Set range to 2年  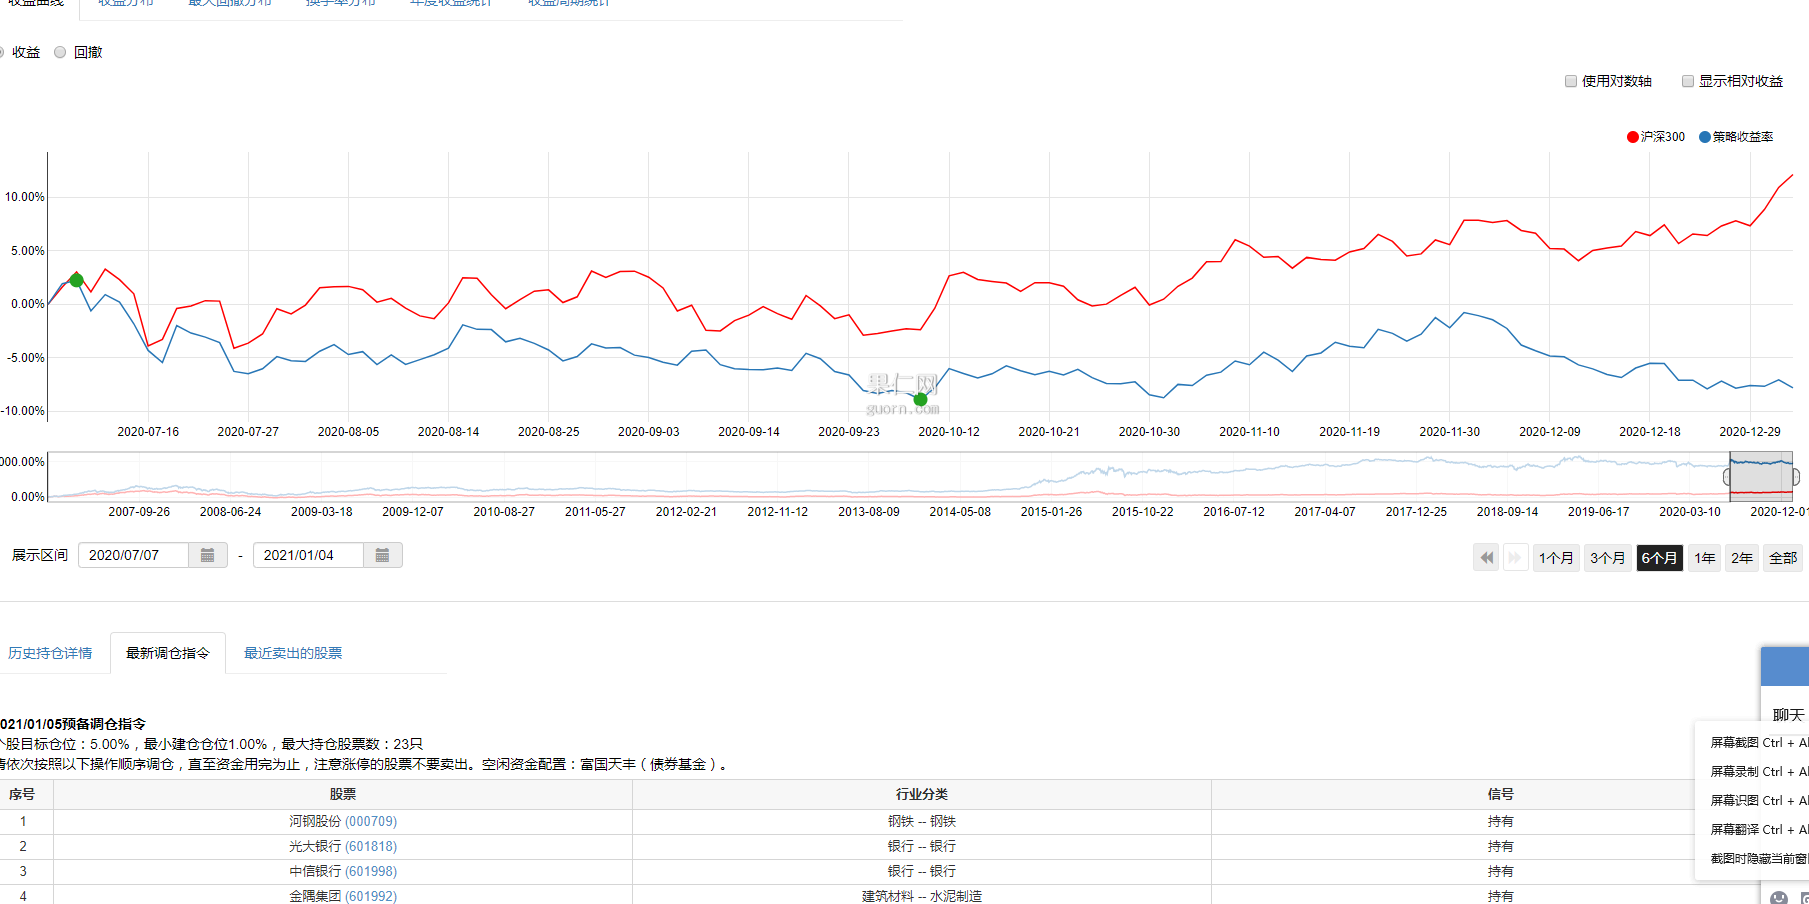click(1742, 558)
